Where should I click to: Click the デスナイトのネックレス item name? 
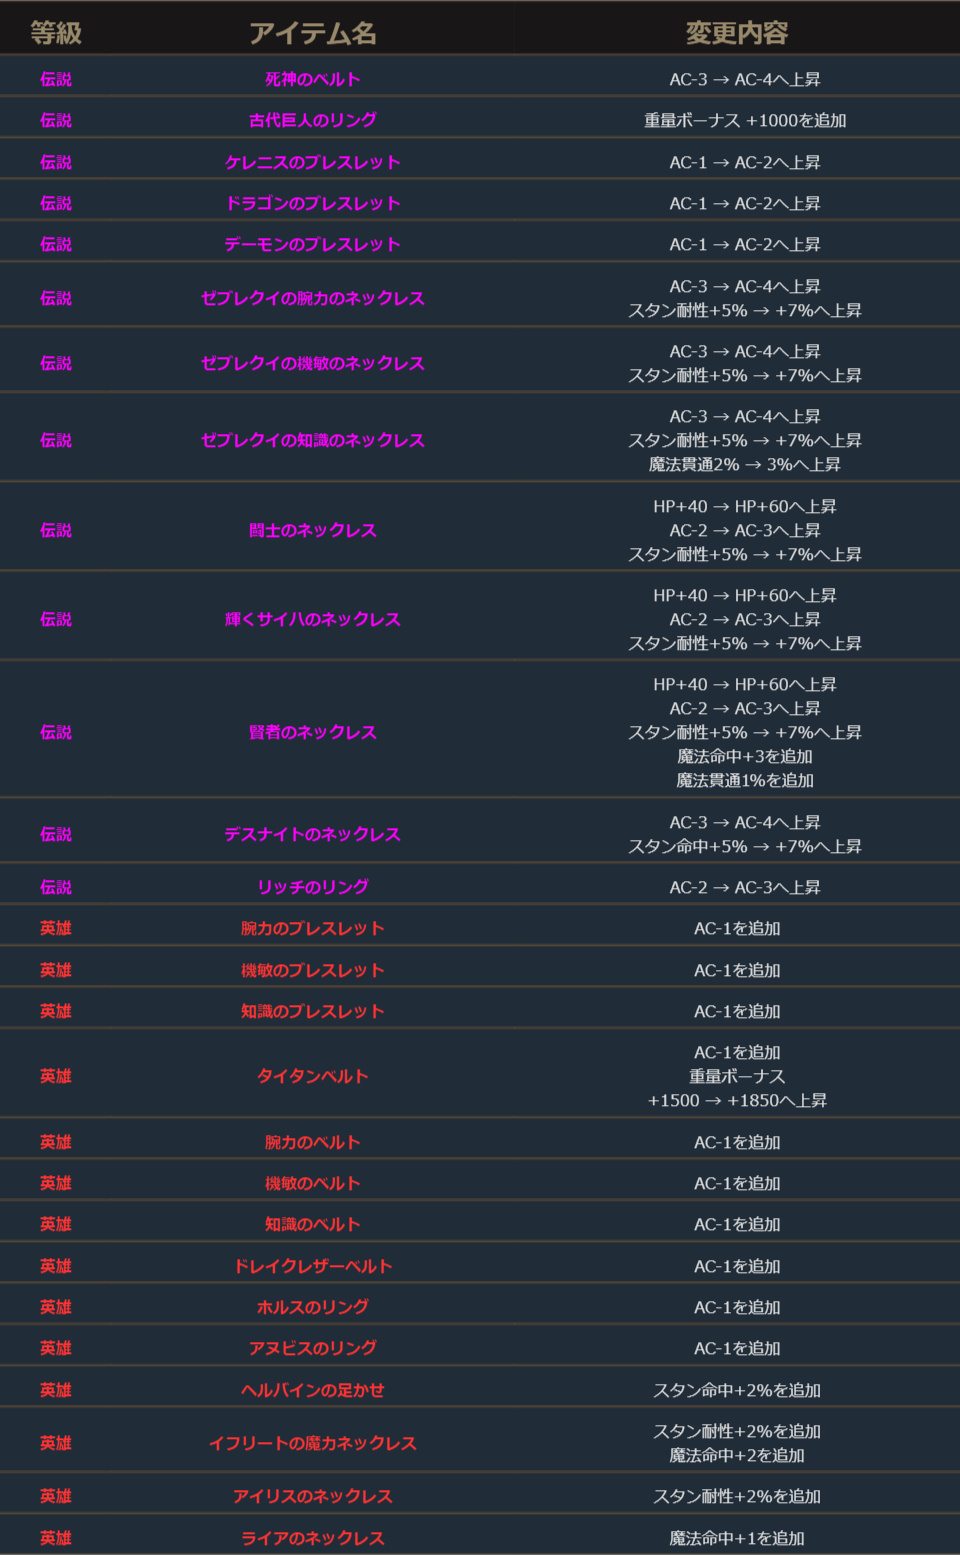pyautogui.click(x=312, y=834)
